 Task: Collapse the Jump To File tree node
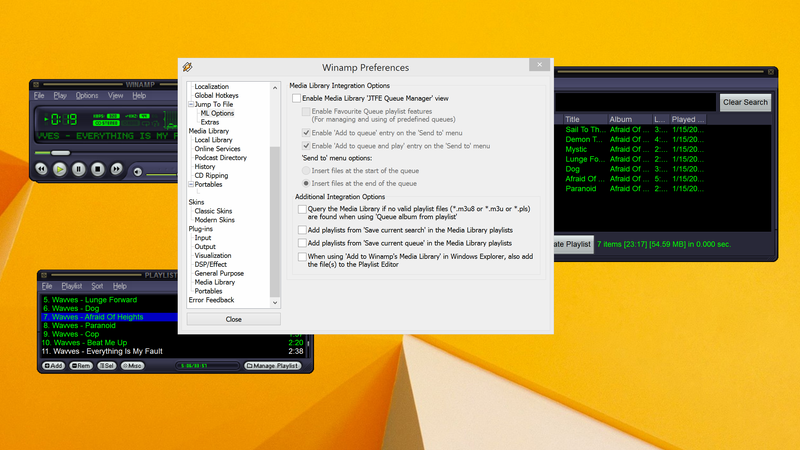click(x=191, y=104)
